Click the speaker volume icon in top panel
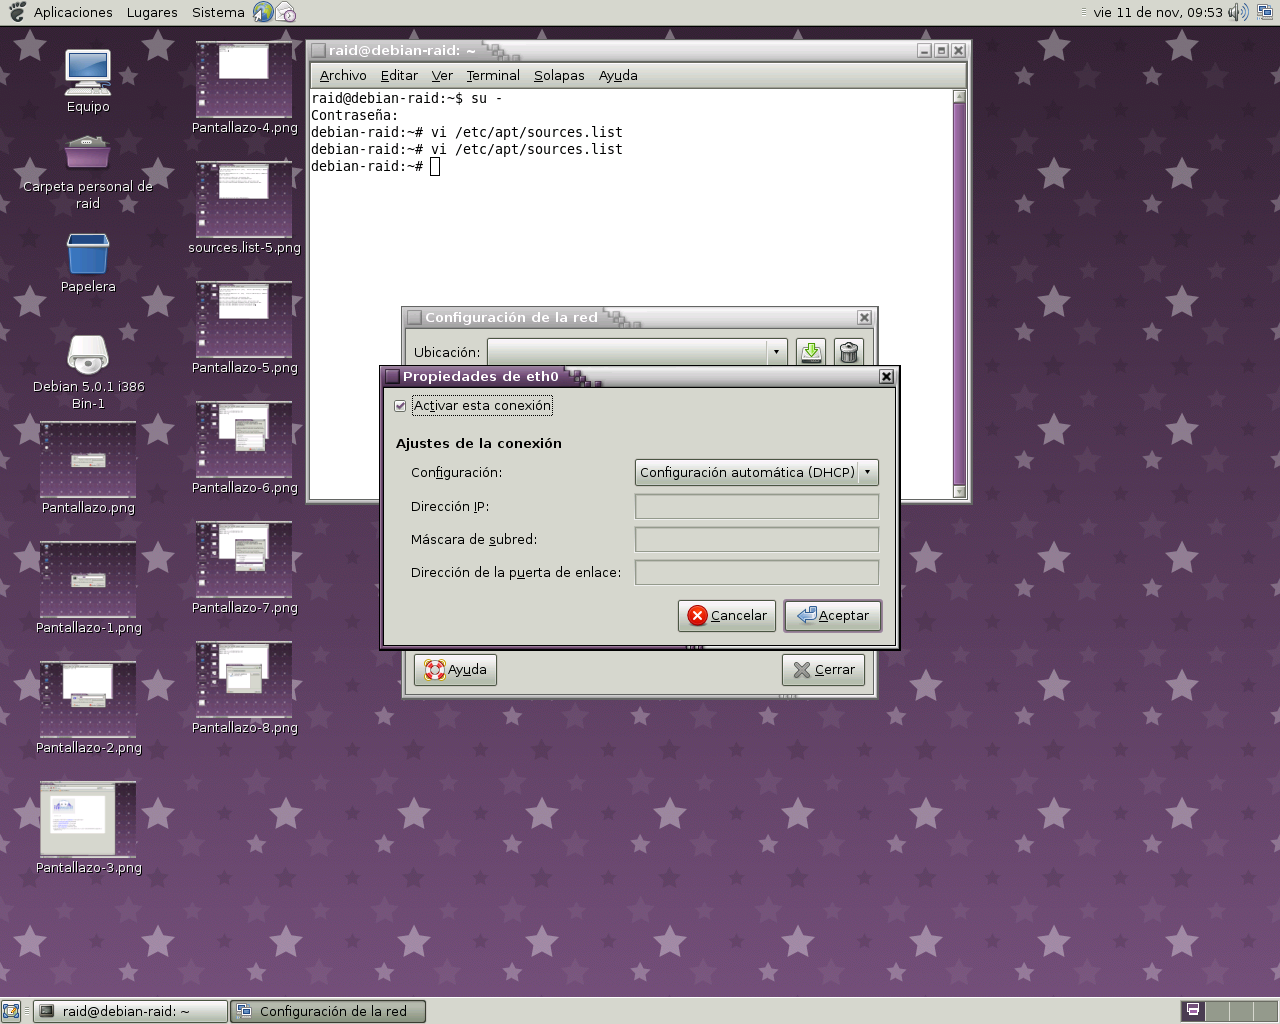1280x1024 pixels. click(x=1238, y=12)
